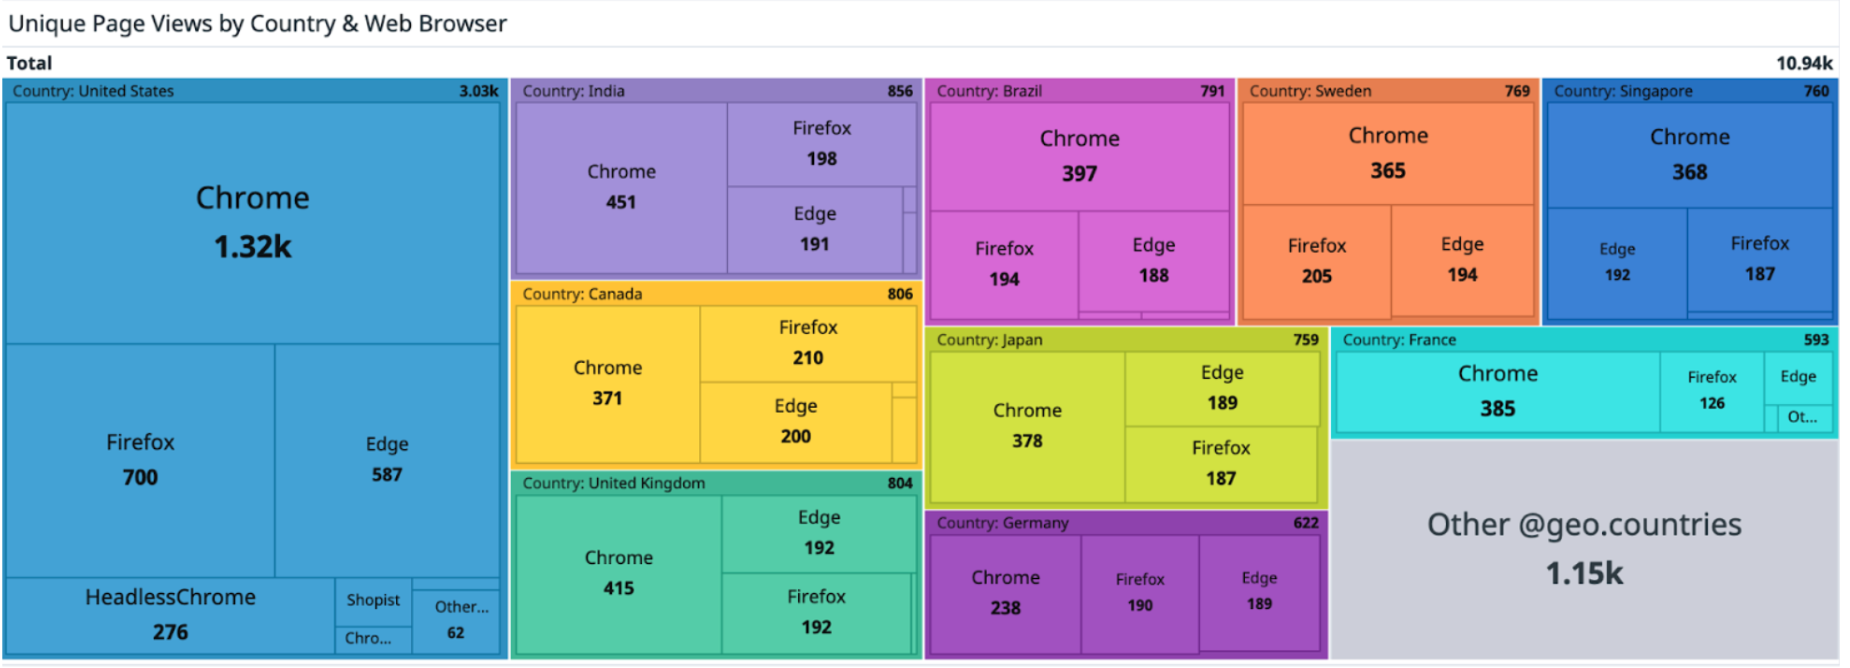The image size is (1850, 668).
Task: Select Germany Chrome 238 tile
Action: 1006,593
